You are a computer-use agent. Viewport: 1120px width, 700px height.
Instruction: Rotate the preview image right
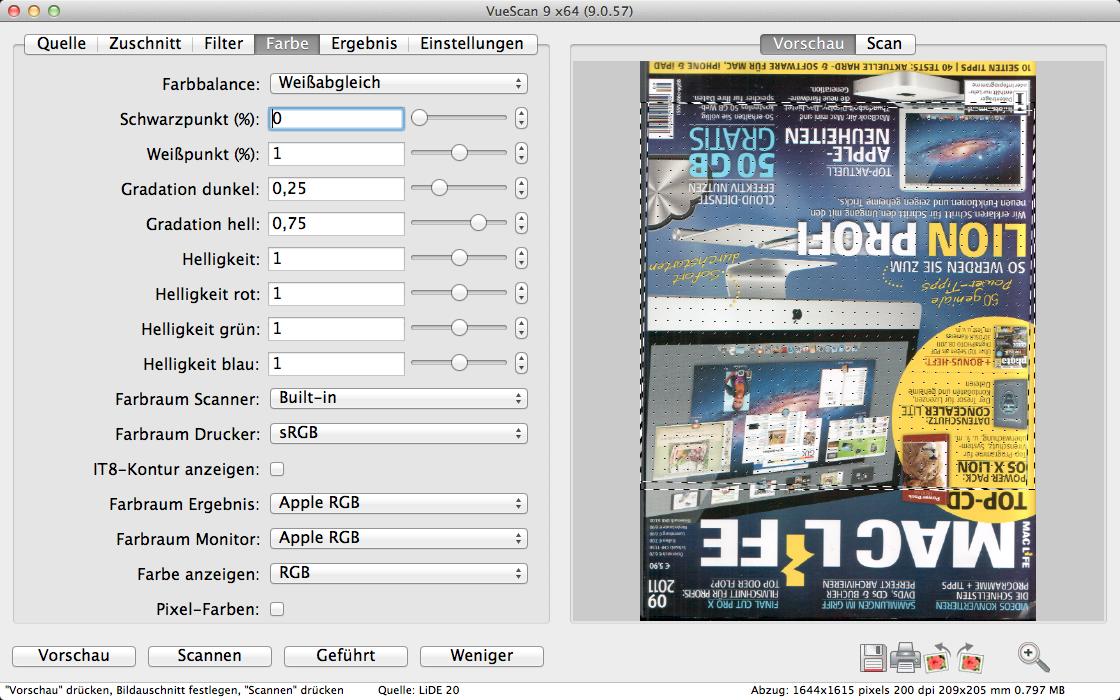969,658
